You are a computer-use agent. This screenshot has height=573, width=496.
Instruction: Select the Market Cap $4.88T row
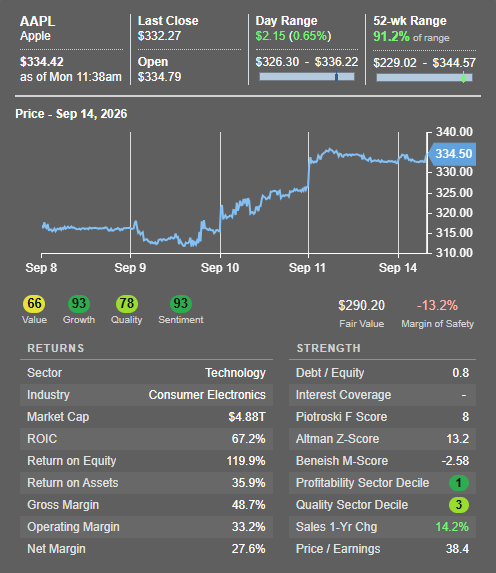coord(146,417)
